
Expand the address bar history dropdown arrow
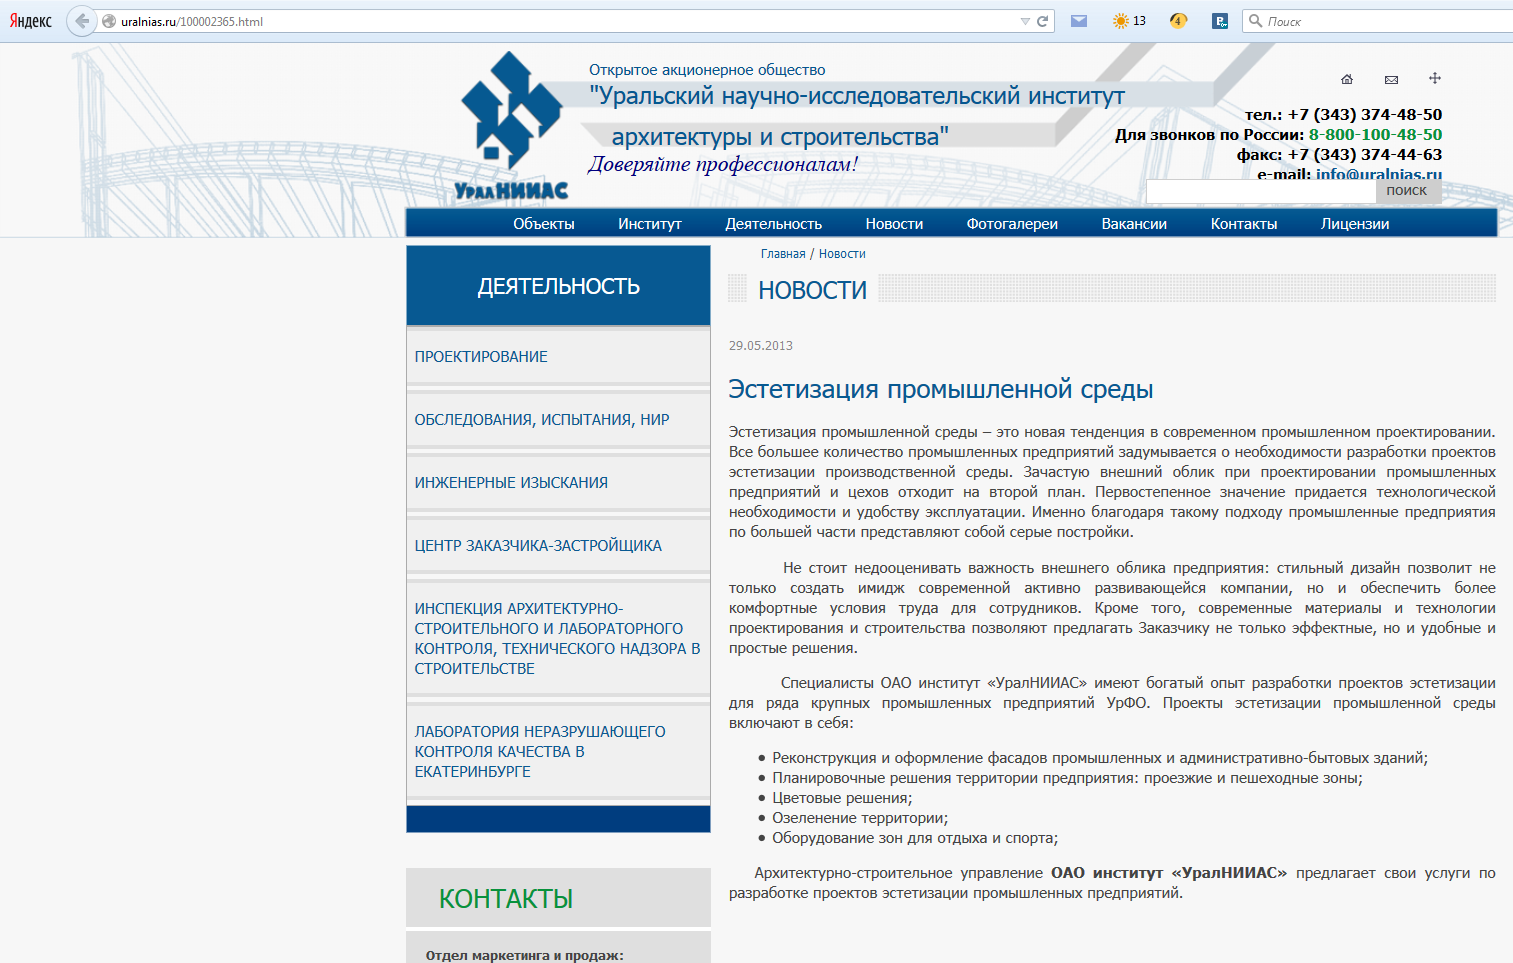(x=1025, y=21)
